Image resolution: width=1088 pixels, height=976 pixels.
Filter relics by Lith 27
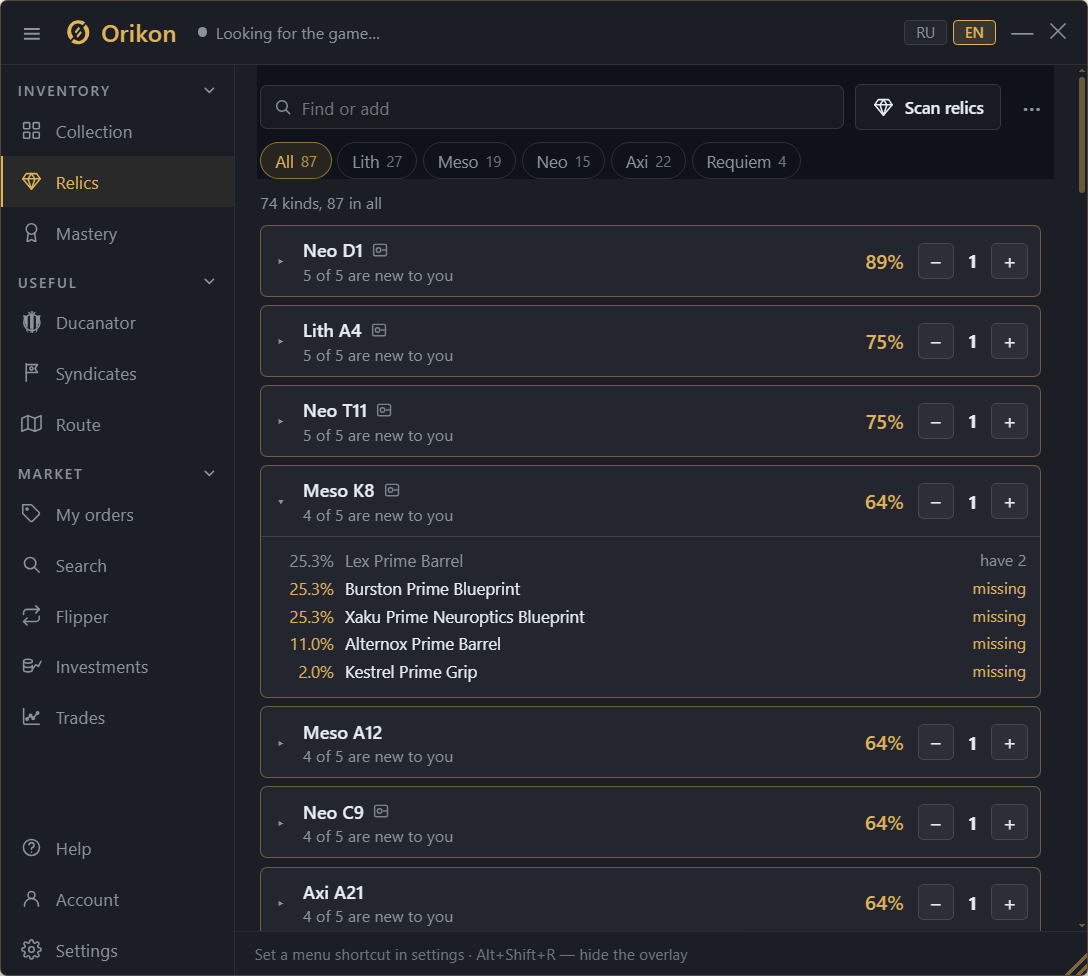click(377, 161)
